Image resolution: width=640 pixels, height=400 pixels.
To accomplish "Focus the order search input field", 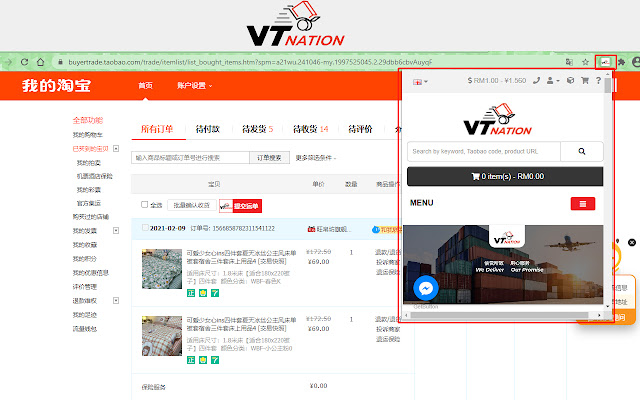I will click(190, 158).
